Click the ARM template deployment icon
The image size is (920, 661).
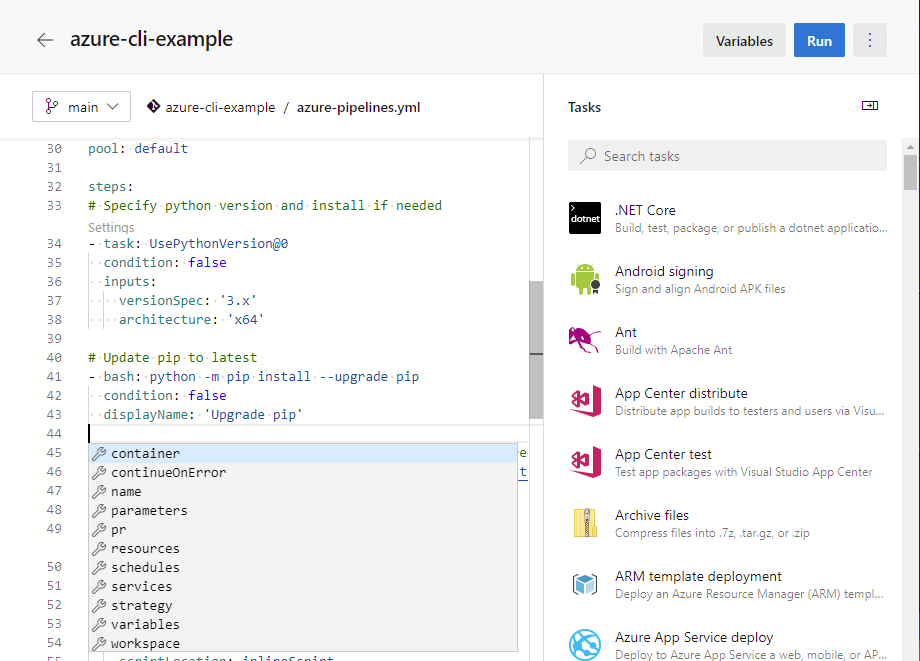(x=585, y=584)
